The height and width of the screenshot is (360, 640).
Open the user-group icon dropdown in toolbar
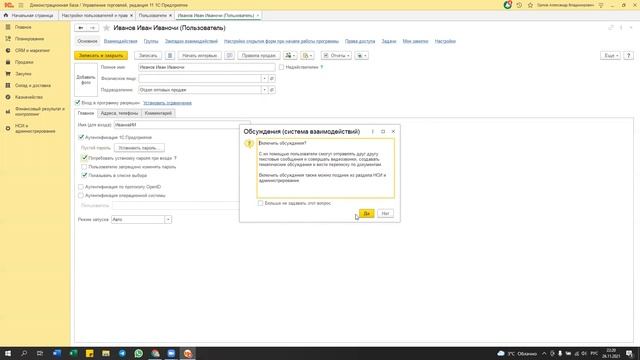click(290, 56)
